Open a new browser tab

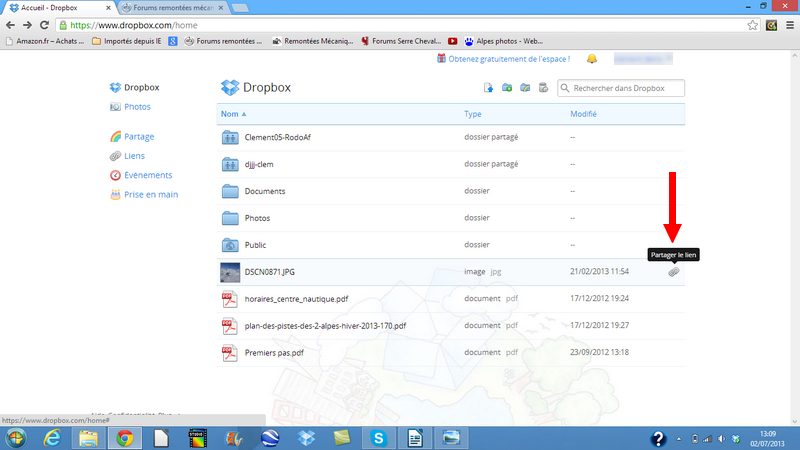click(x=240, y=8)
